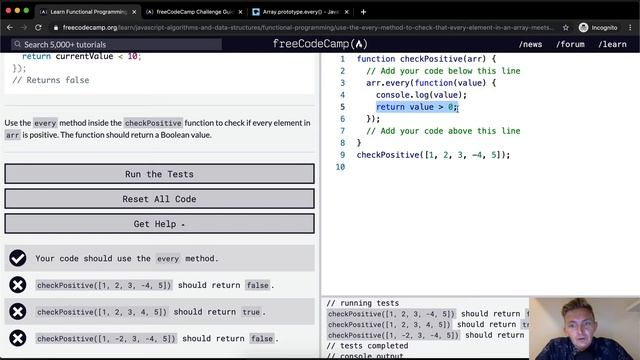Open the Incognito profile icon
Screen dimensions: 640x360
coord(583,27)
